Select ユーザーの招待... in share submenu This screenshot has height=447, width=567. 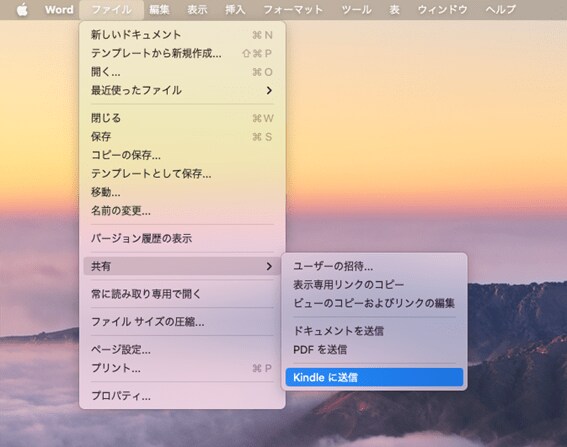[x=374, y=266]
